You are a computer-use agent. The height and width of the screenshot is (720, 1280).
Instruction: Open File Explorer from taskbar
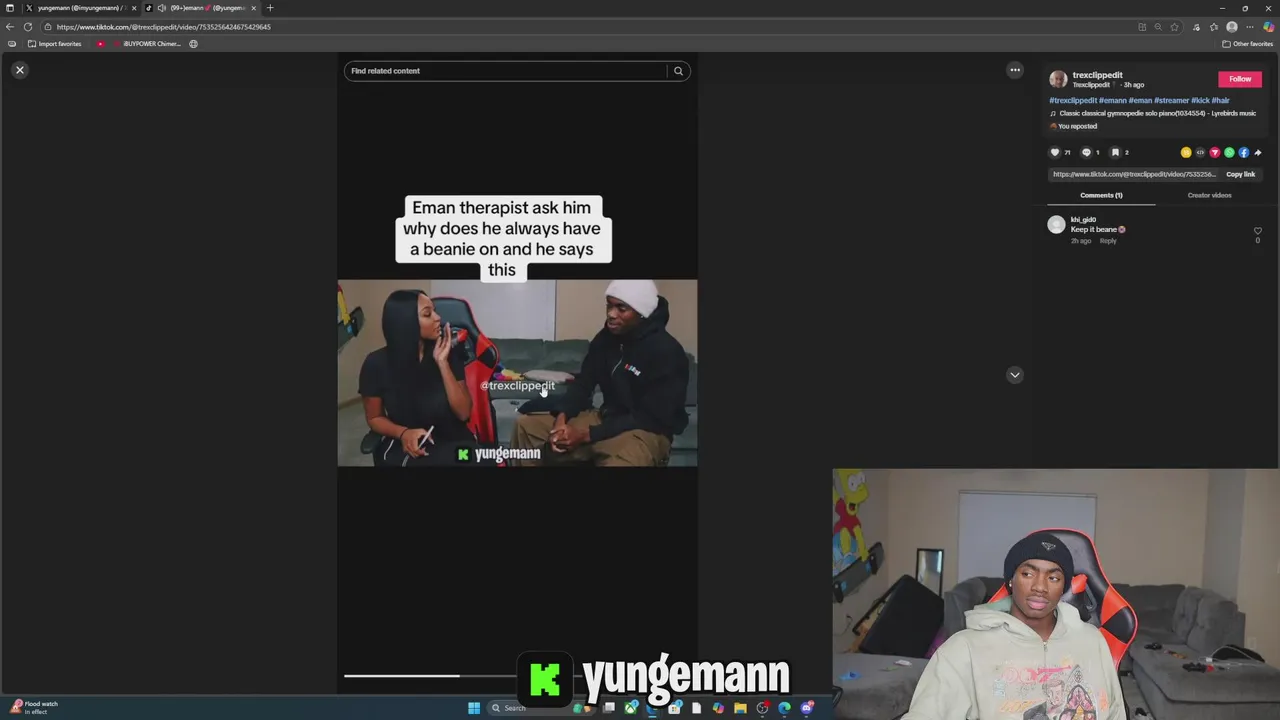point(740,708)
